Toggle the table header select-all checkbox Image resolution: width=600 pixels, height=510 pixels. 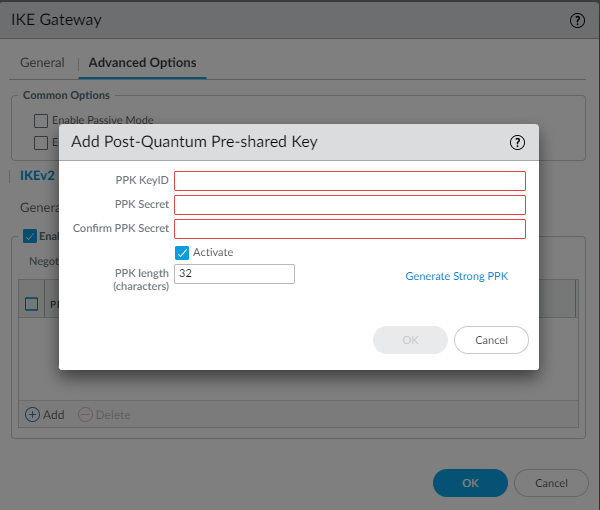(x=32, y=304)
